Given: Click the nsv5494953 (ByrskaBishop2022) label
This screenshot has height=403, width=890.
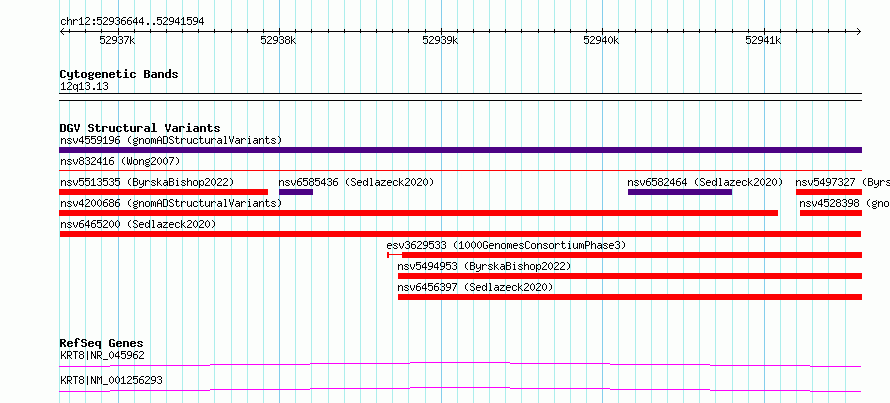Looking at the screenshot, I should 484,266.
